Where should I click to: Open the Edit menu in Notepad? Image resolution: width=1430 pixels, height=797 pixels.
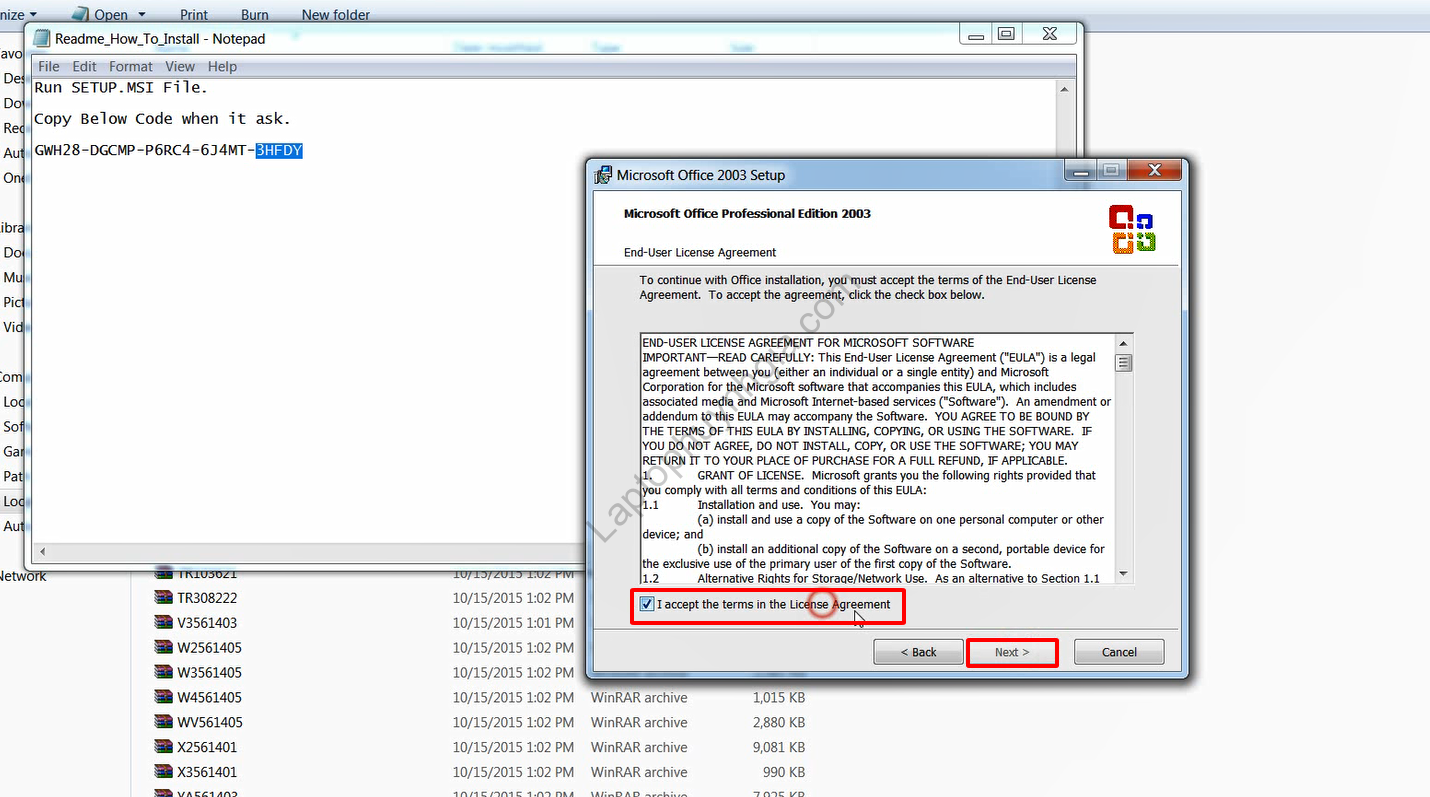(84, 66)
